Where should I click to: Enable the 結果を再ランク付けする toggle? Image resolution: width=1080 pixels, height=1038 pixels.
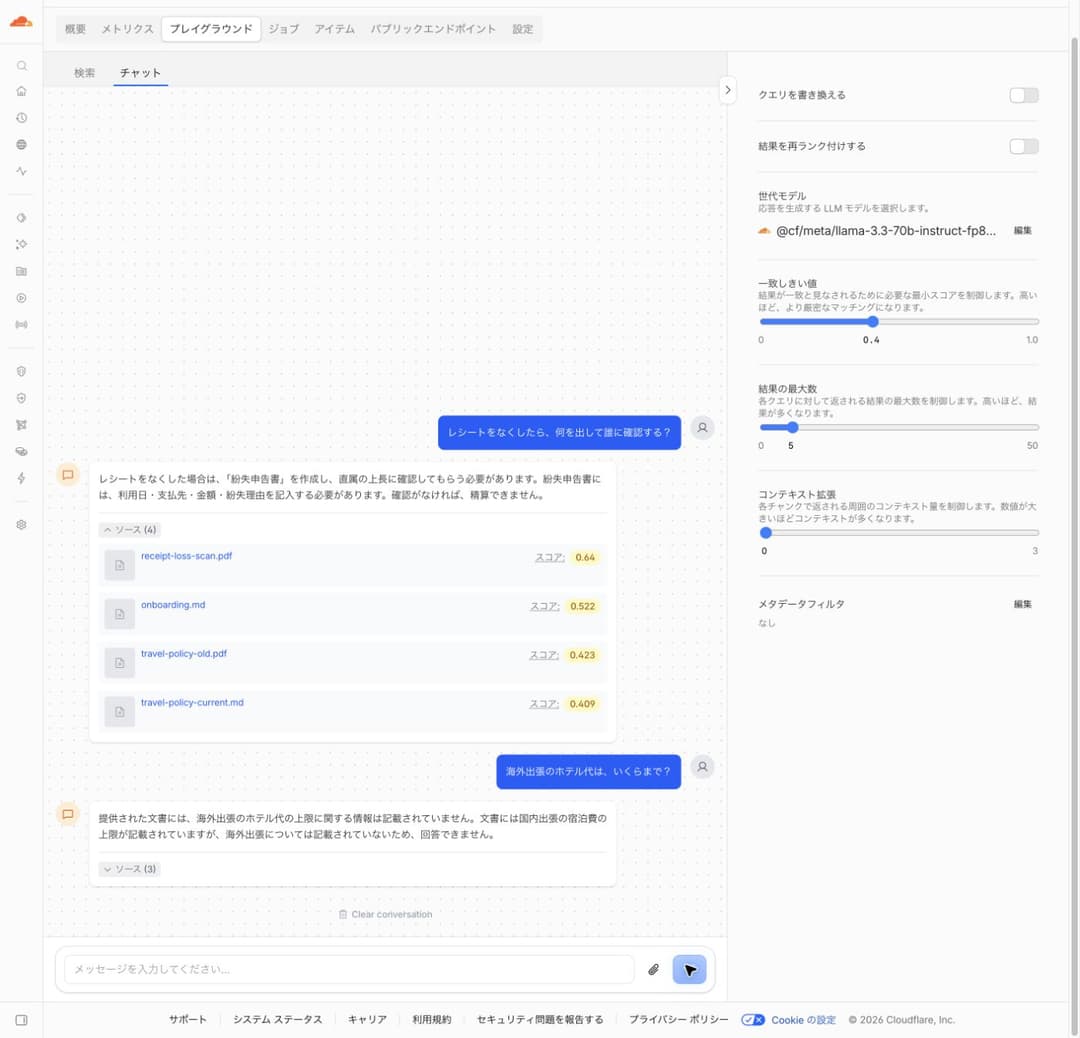tap(1024, 146)
